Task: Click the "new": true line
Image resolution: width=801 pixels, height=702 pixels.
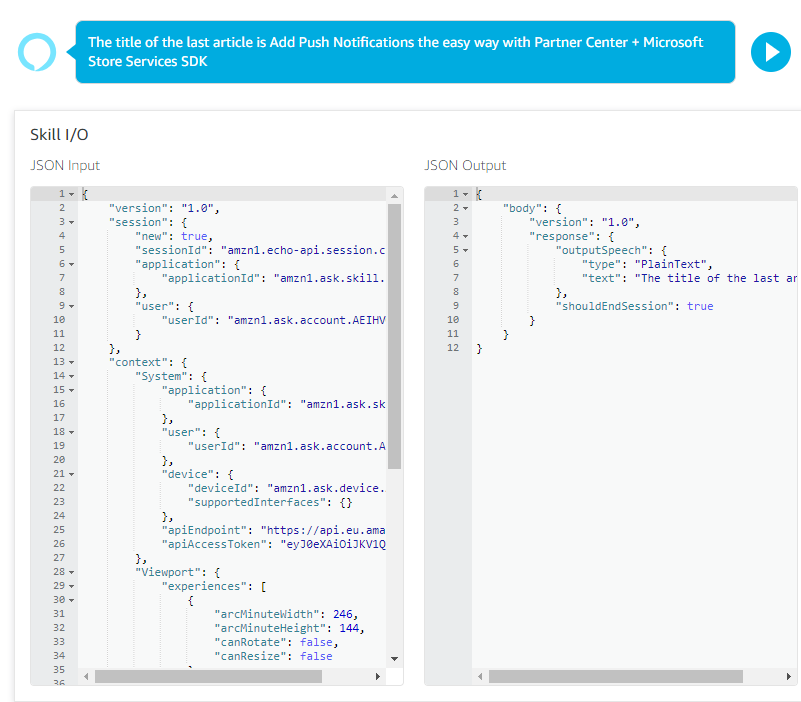Action: (174, 236)
